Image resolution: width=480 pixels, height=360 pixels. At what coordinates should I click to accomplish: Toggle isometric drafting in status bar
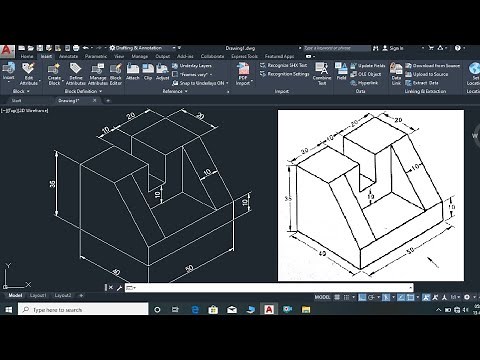[386, 297]
